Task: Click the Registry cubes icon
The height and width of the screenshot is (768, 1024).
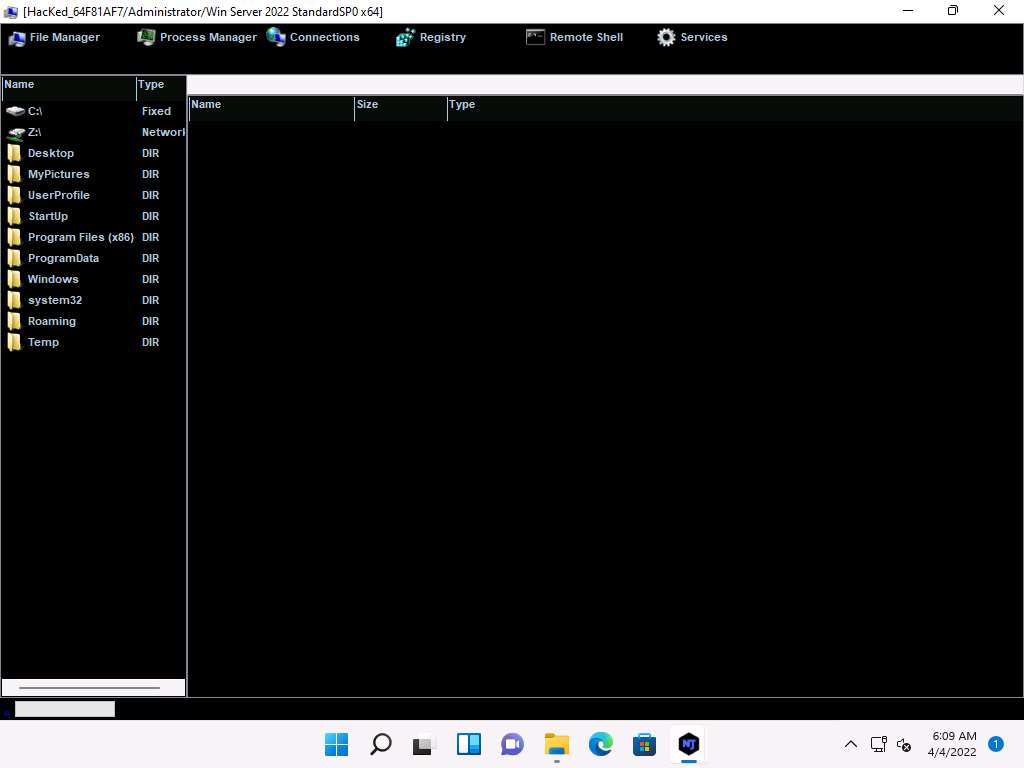Action: [x=405, y=38]
